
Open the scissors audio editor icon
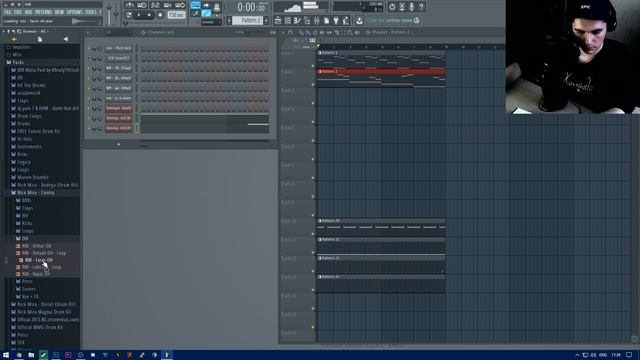click(402, 7)
